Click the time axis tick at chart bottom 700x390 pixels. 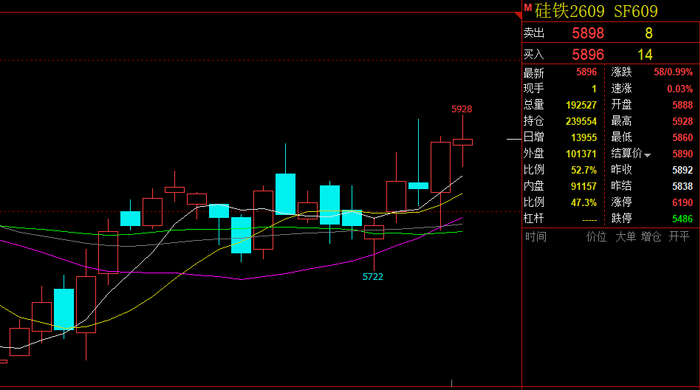pyautogui.click(x=451, y=383)
